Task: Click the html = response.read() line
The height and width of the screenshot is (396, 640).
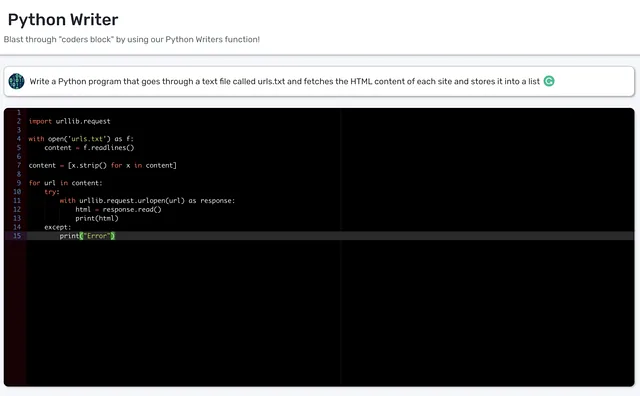Action: [x=118, y=209]
